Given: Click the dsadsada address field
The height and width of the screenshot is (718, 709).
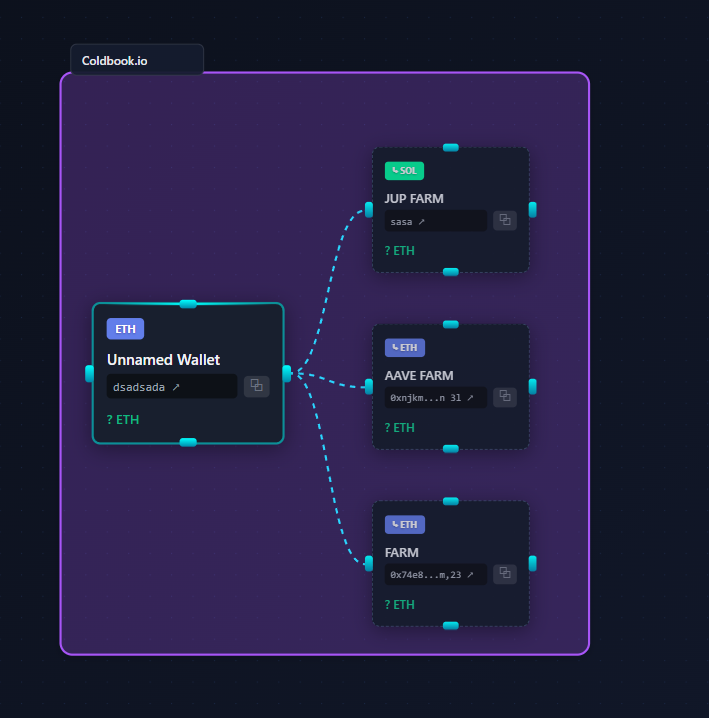Looking at the screenshot, I should coord(172,386).
